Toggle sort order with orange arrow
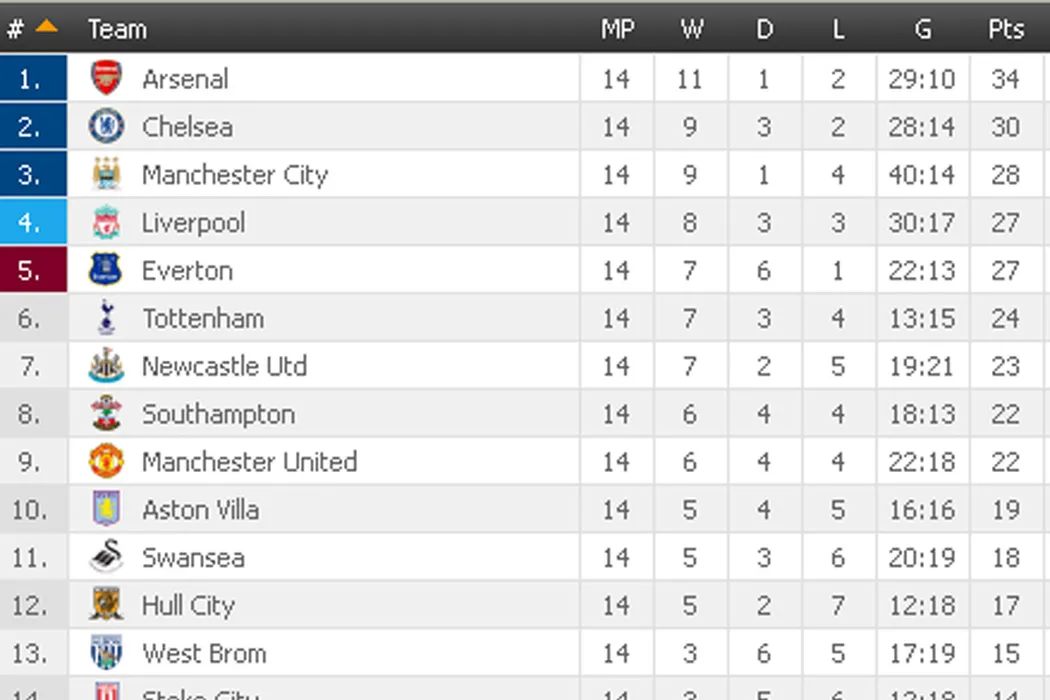Screen dimensions: 1050x700 46,27
